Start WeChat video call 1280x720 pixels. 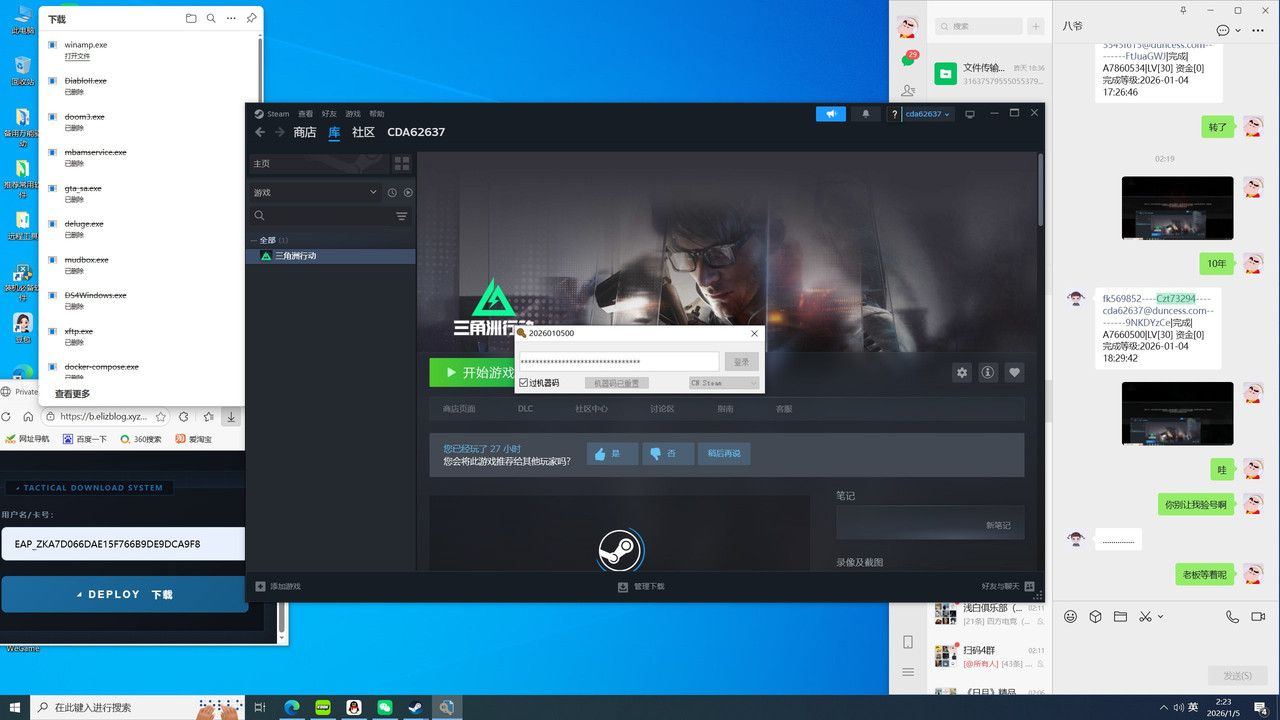[x=1258, y=617]
